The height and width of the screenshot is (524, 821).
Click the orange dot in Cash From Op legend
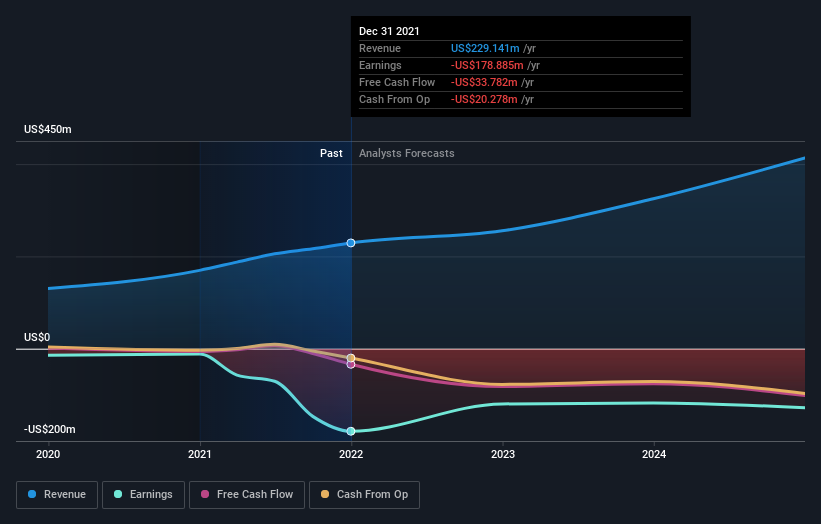(325, 494)
